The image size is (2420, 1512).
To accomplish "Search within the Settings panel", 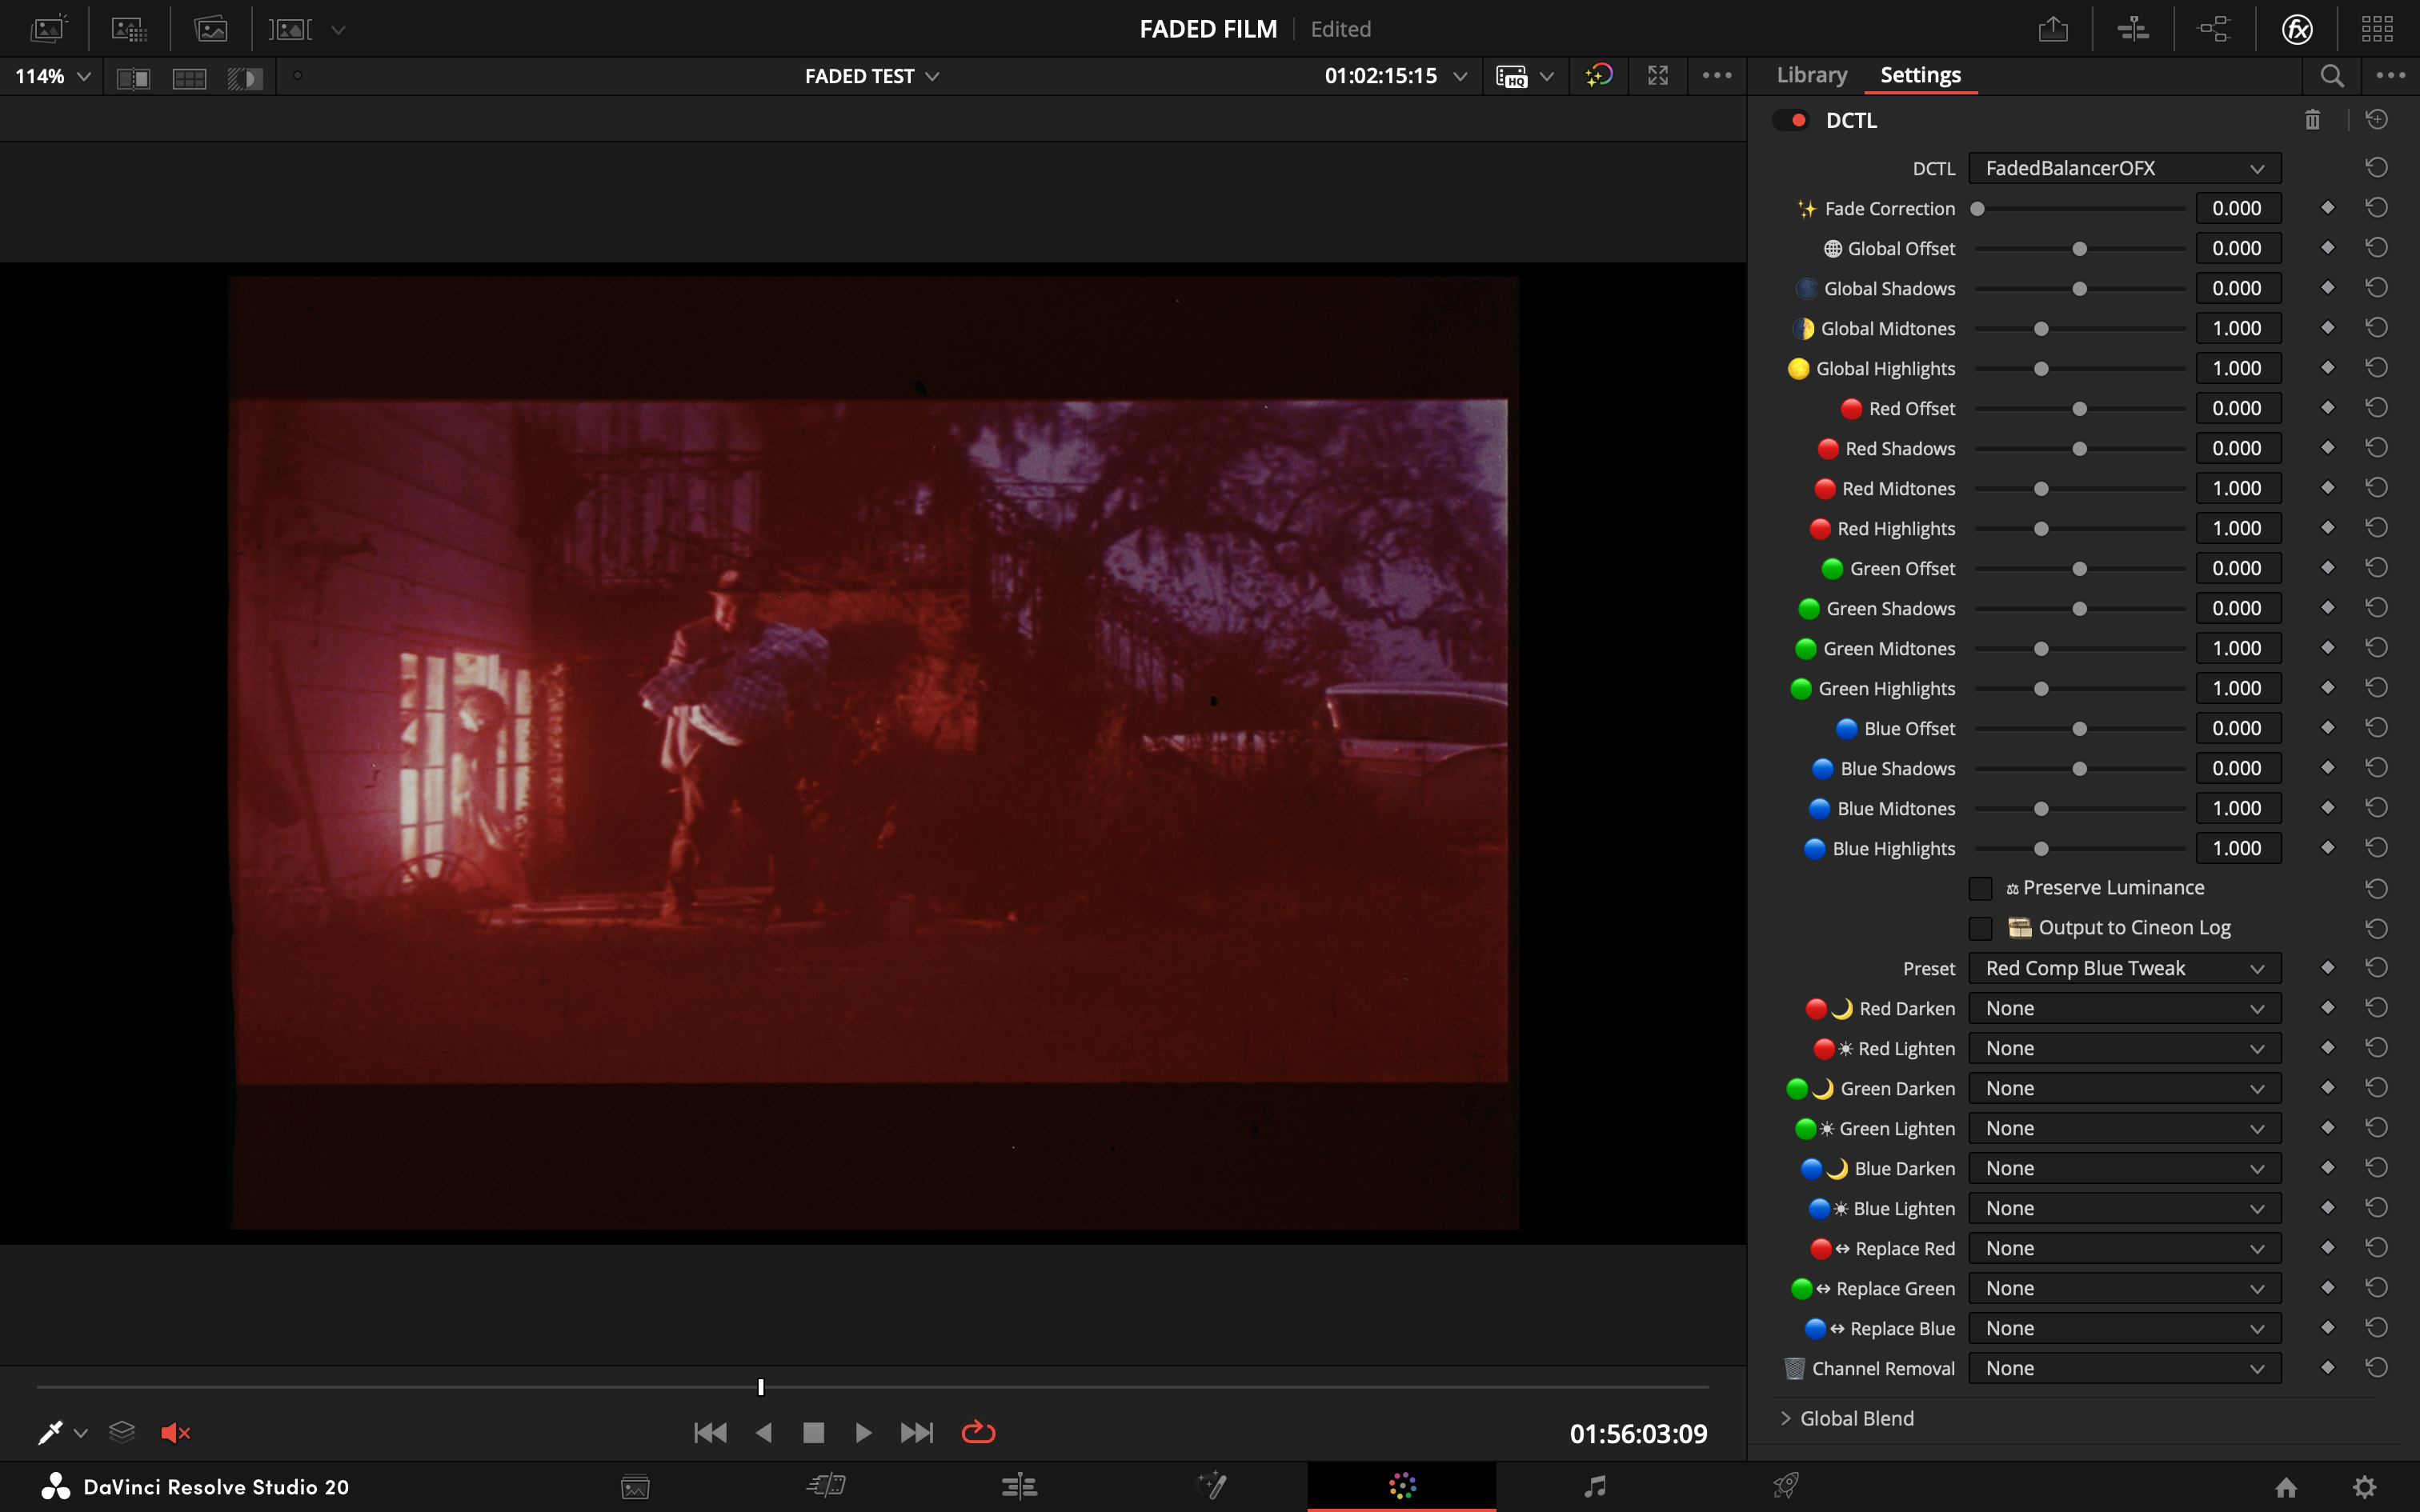I will click(2330, 76).
